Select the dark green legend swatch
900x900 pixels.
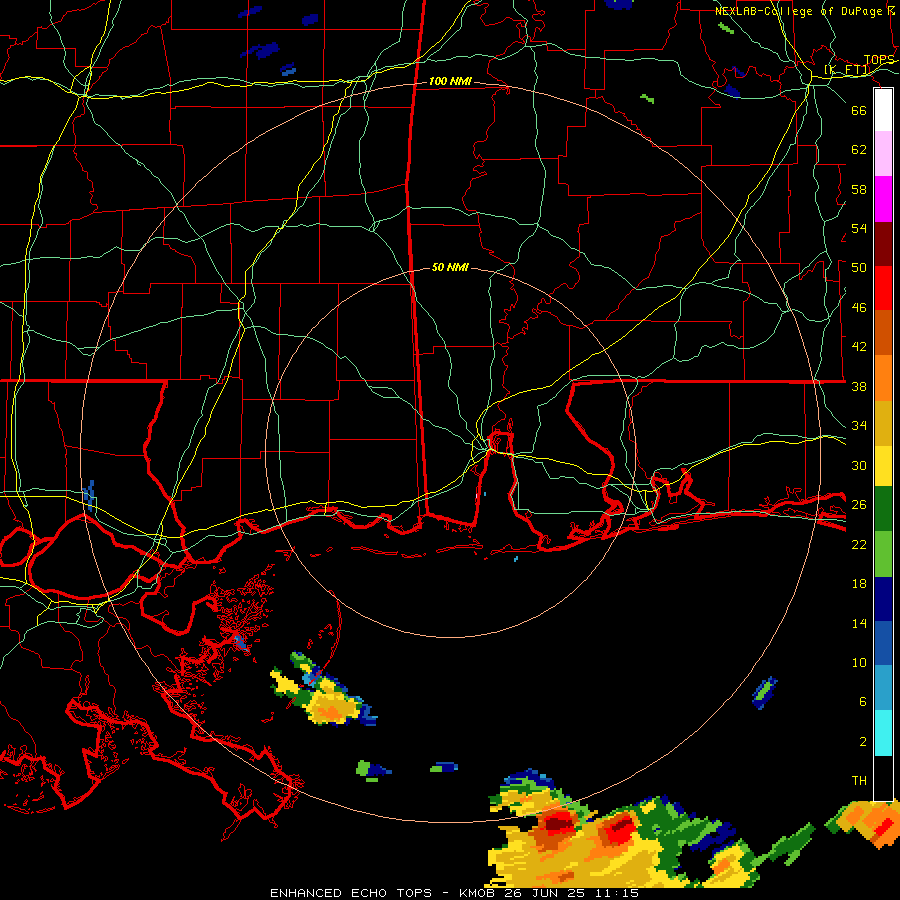click(883, 509)
